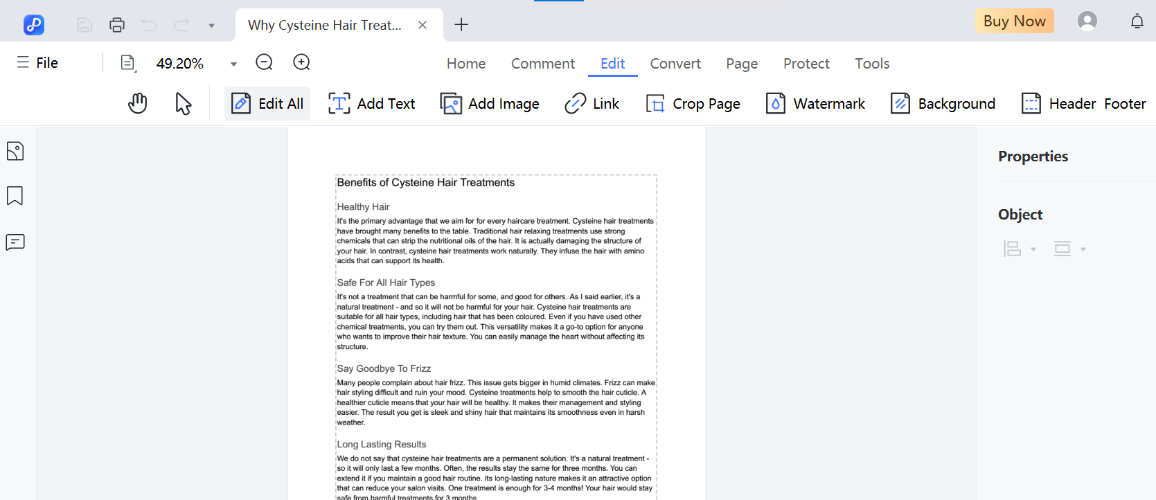Screen dimensions: 1156x500
Task: Open the comments panel sidebar icon
Action: 15,242
